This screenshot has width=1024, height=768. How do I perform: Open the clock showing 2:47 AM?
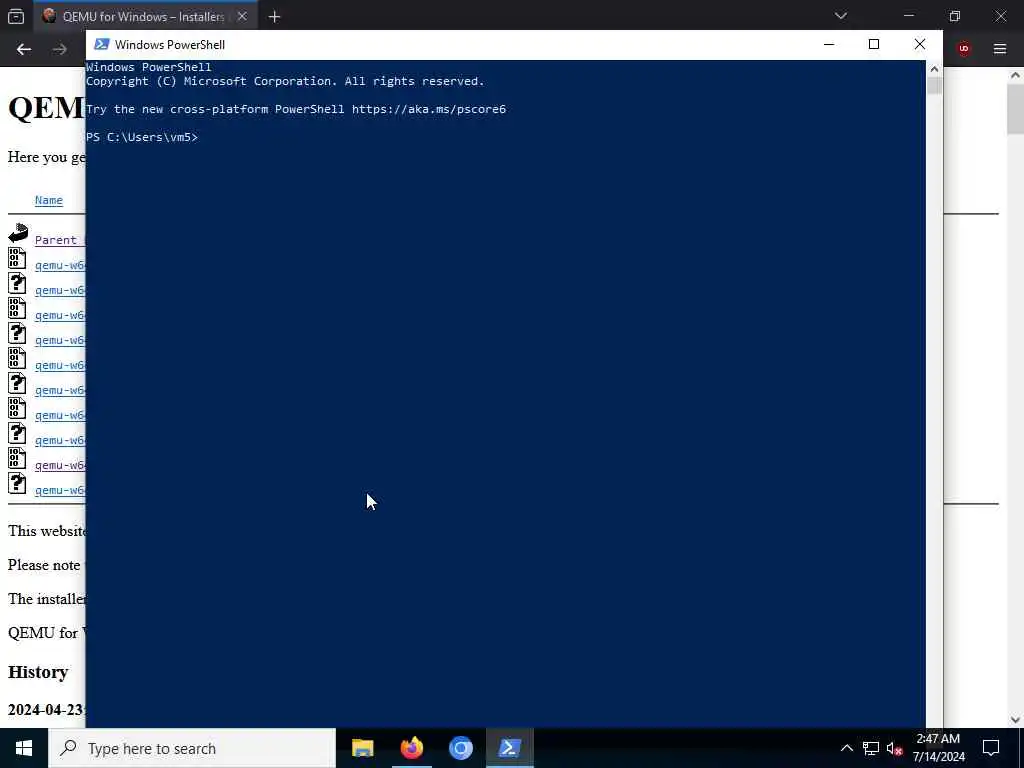938,748
